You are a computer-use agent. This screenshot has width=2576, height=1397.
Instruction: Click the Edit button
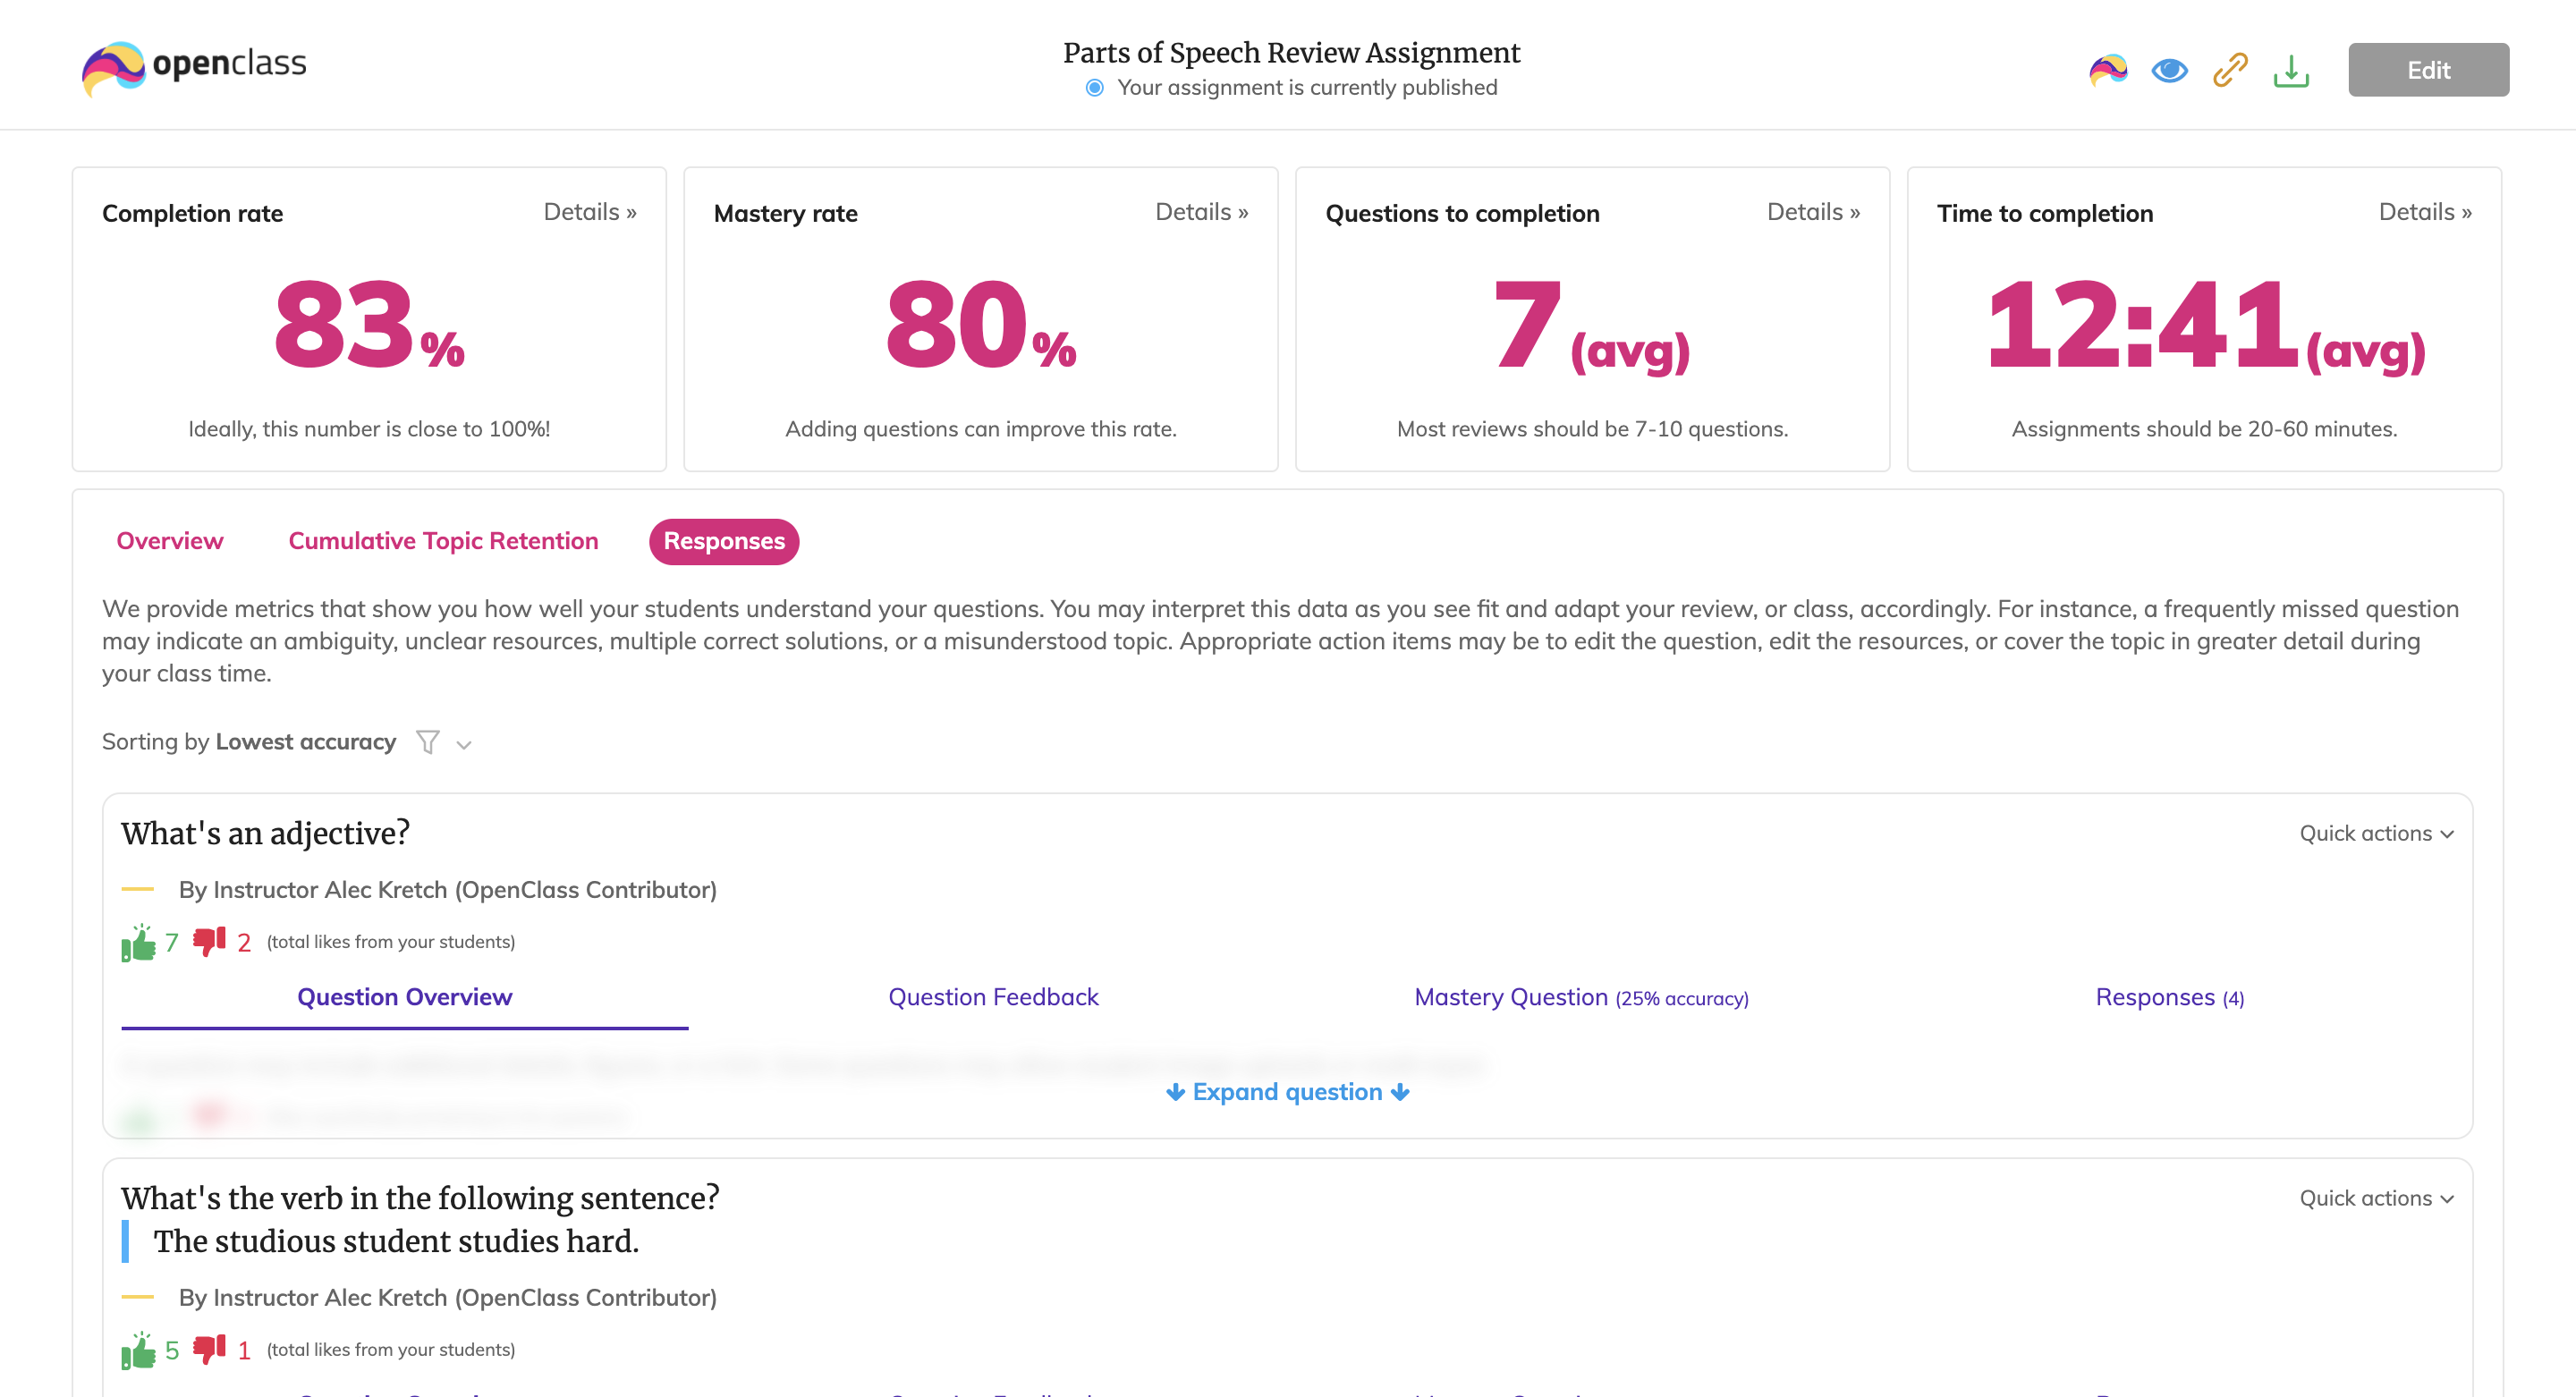(x=2428, y=70)
